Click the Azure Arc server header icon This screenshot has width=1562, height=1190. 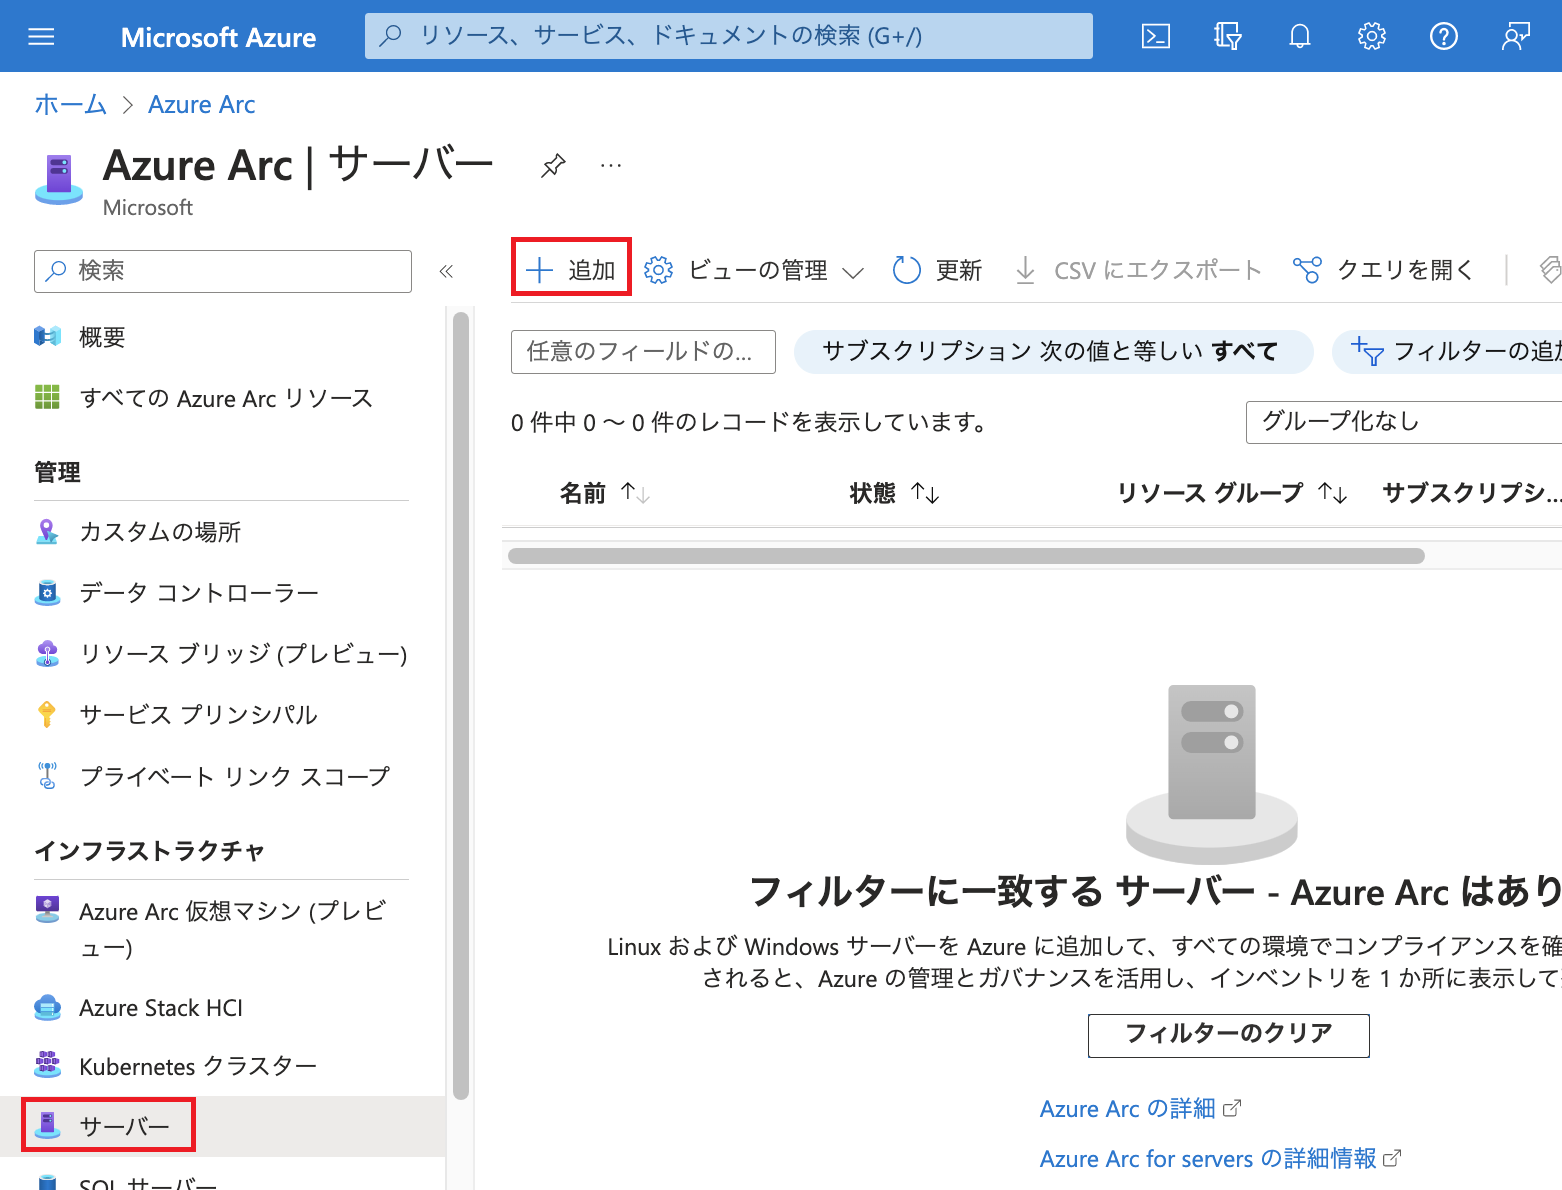[x=59, y=180]
